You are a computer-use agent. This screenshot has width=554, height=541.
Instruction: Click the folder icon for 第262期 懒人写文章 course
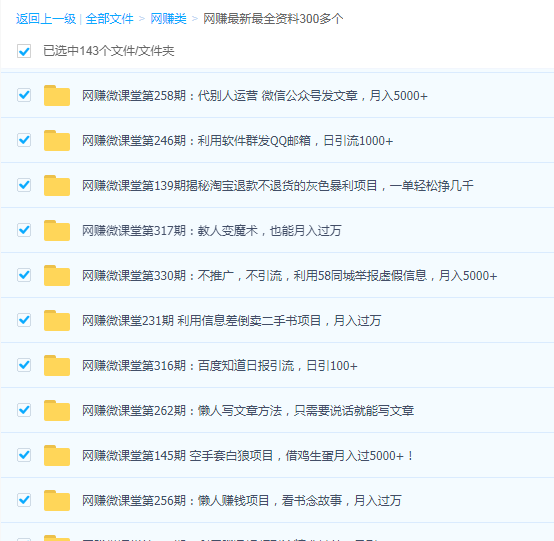(x=57, y=410)
